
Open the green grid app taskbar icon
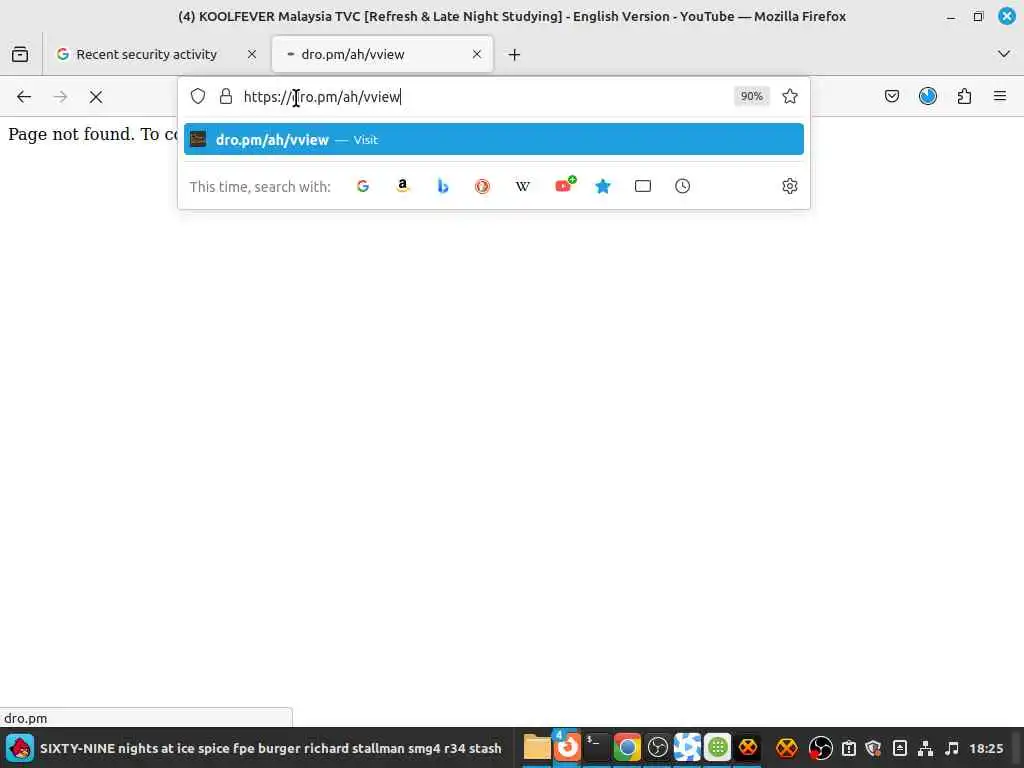click(x=717, y=748)
